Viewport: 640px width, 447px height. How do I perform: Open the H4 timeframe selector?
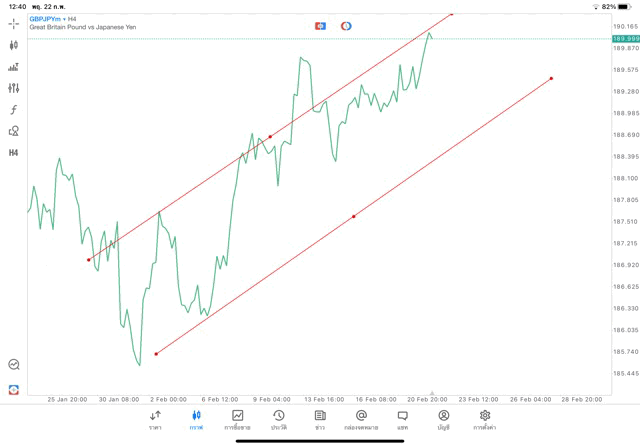coord(14,153)
